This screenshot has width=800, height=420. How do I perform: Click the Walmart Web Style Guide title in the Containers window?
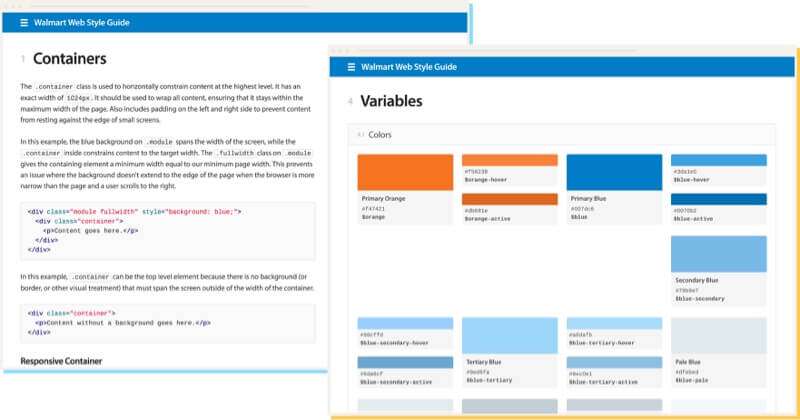82,22
